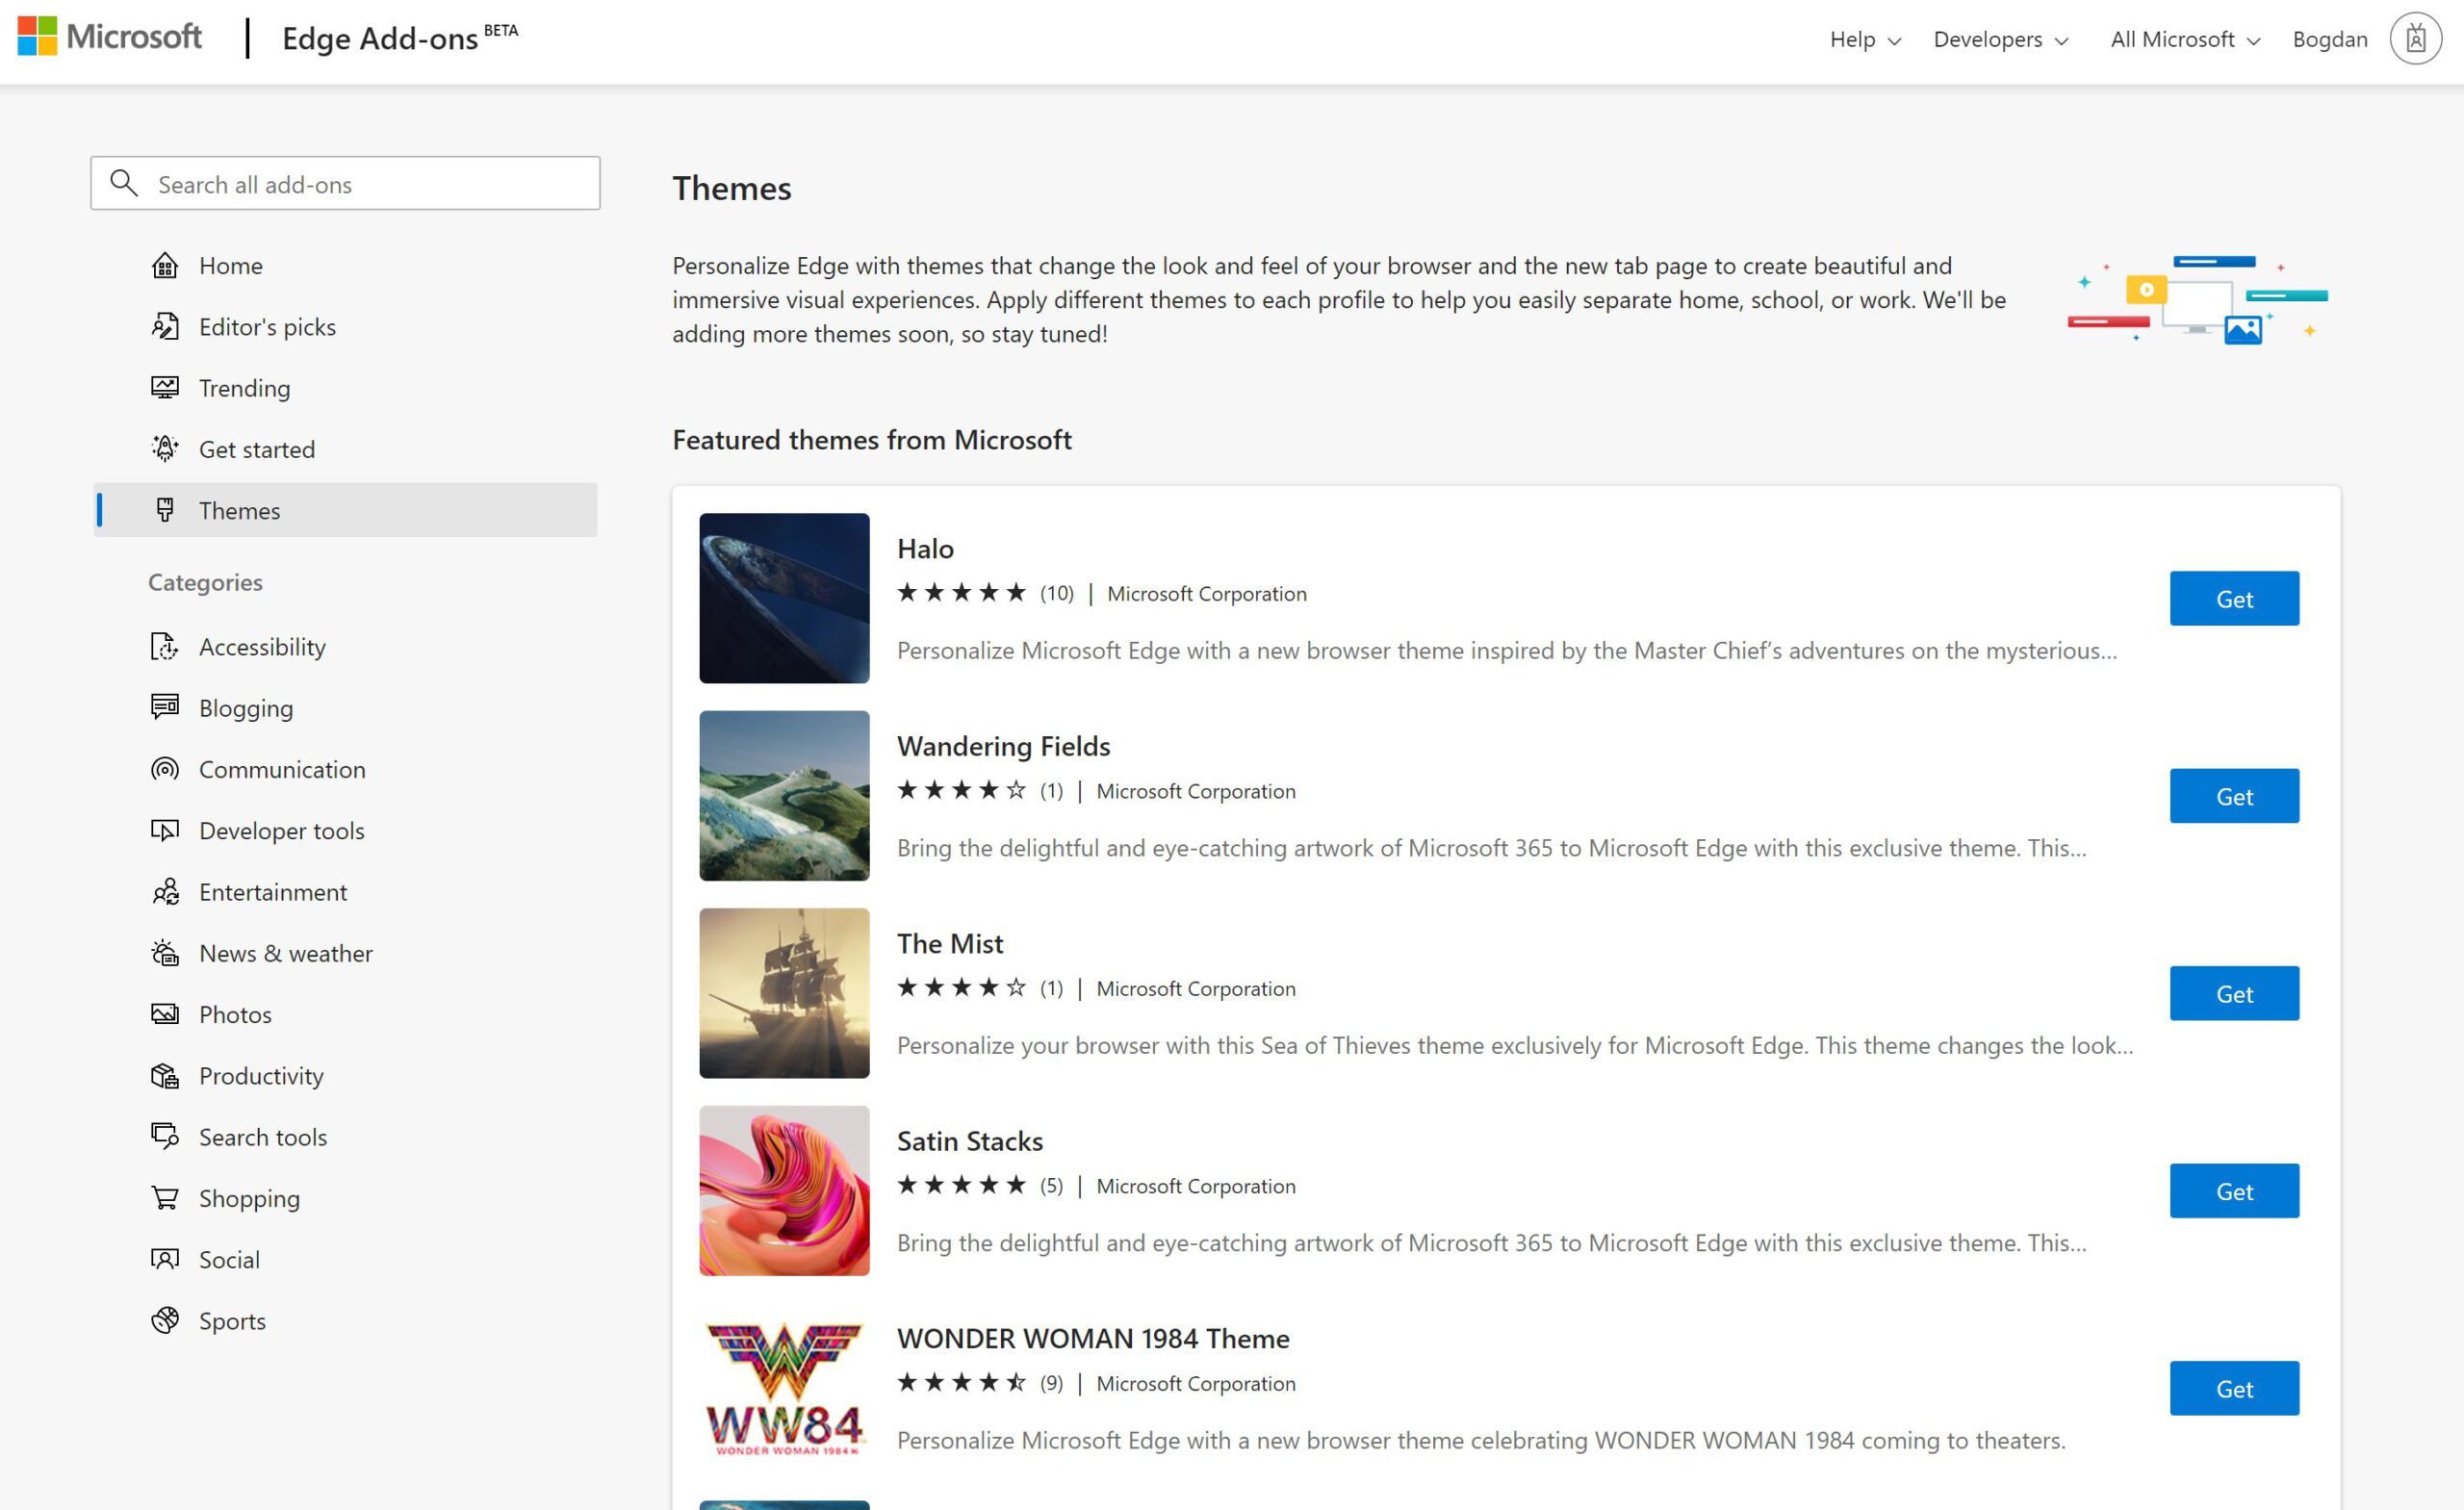The height and width of the screenshot is (1510, 2464).
Task: Click the Entertainment category icon
Action: point(165,891)
